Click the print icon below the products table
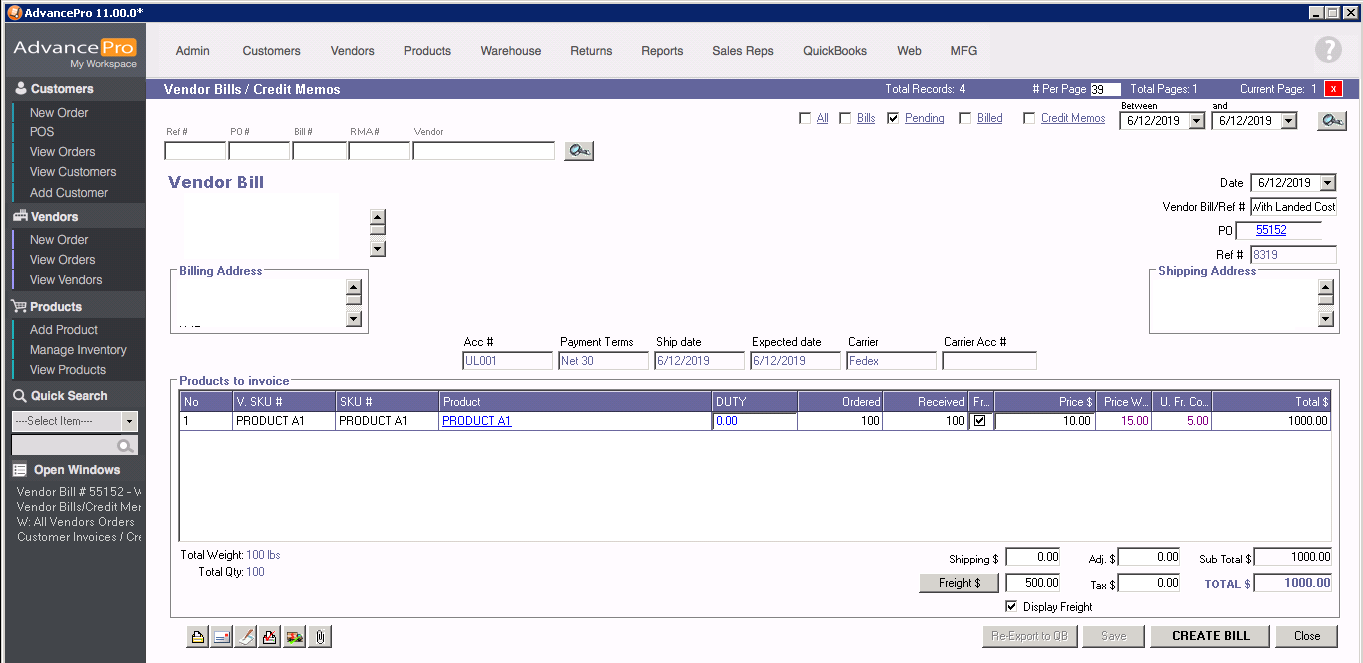Viewport: 1363px width, 663px height. pos(198,637)
